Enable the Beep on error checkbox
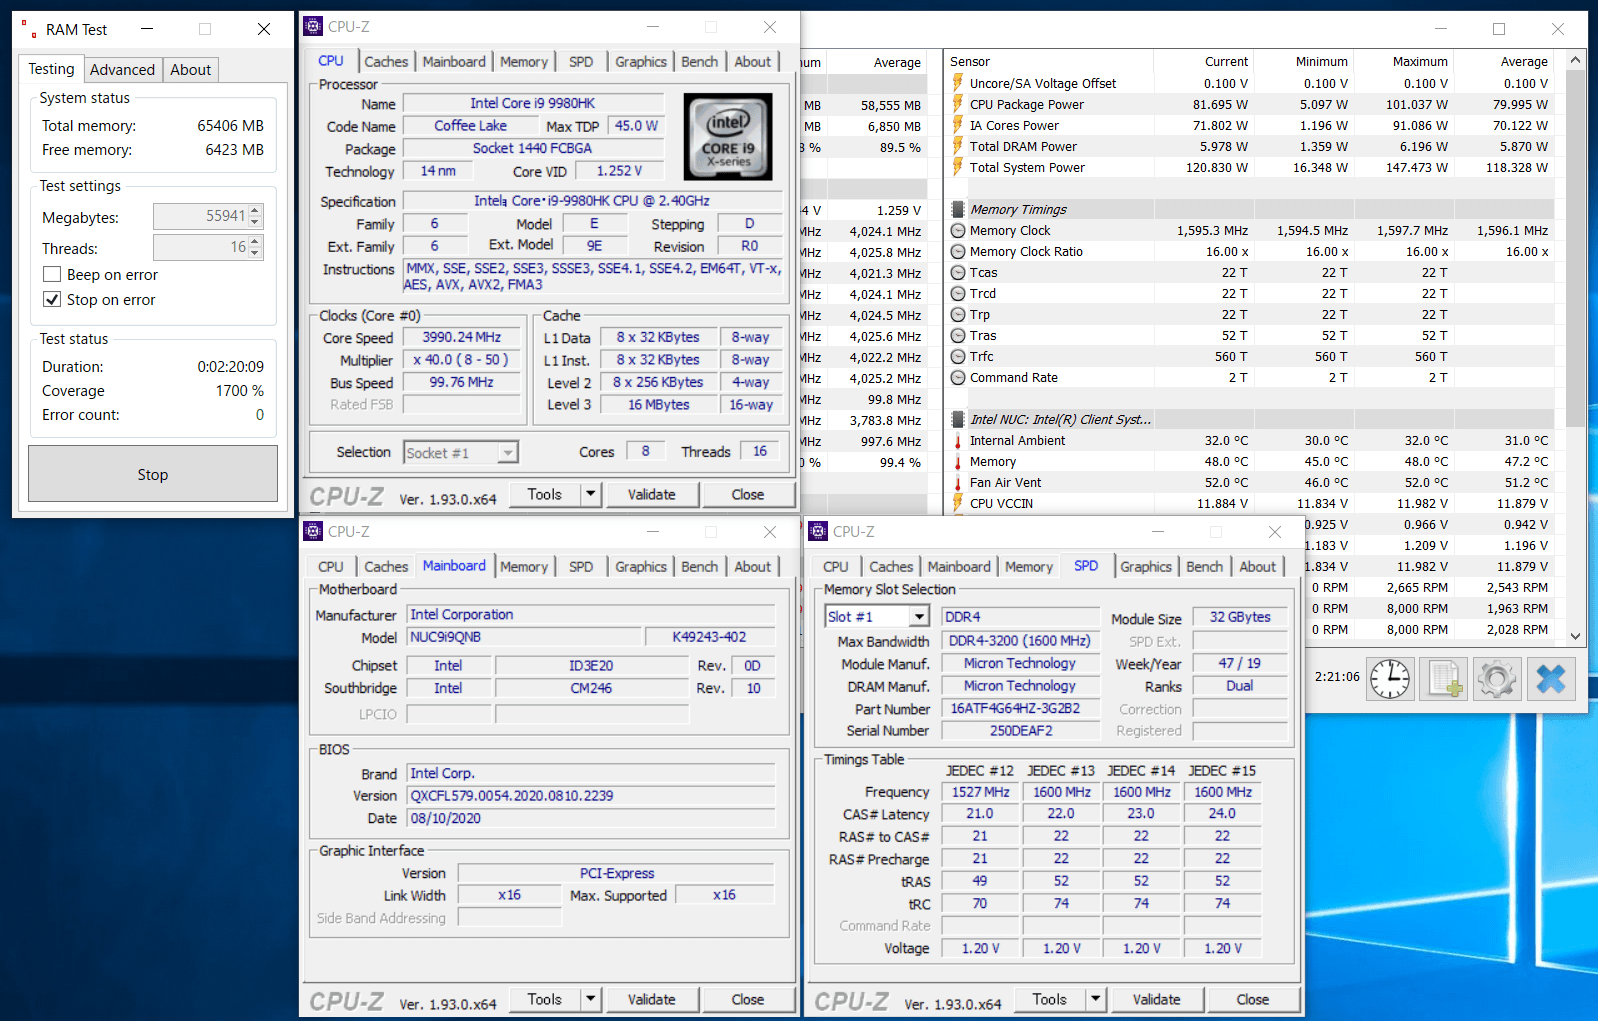Screen dimensions: 1598x1021 click(53, 275)
